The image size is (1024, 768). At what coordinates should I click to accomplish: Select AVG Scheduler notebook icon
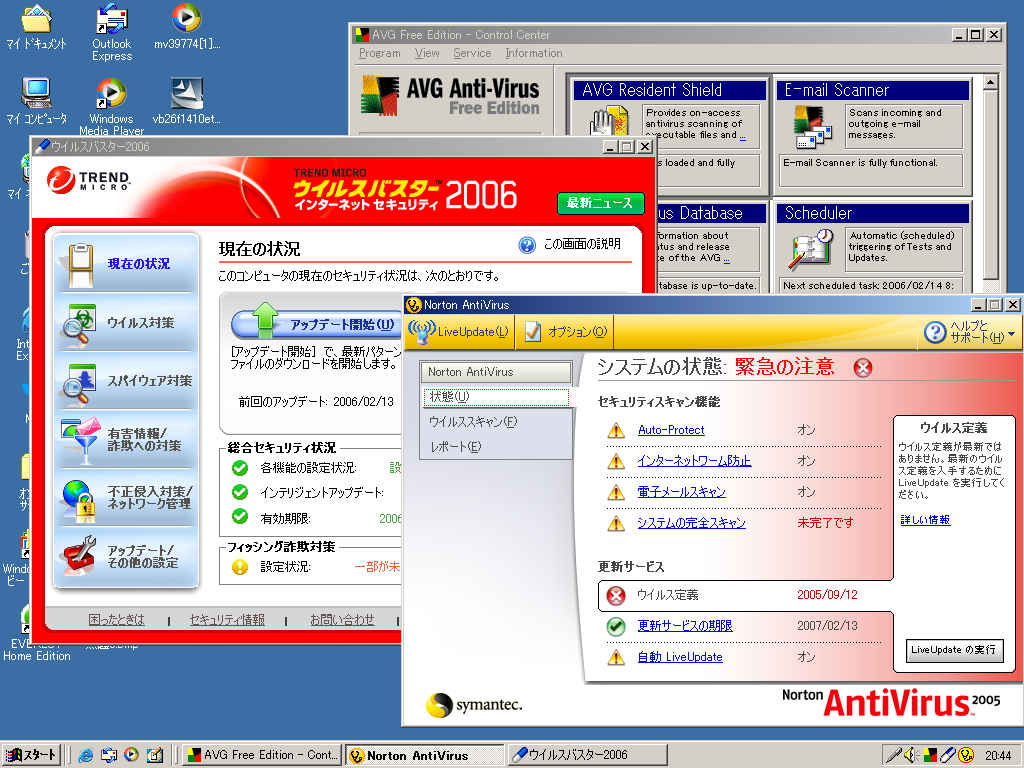coord(812,249)
